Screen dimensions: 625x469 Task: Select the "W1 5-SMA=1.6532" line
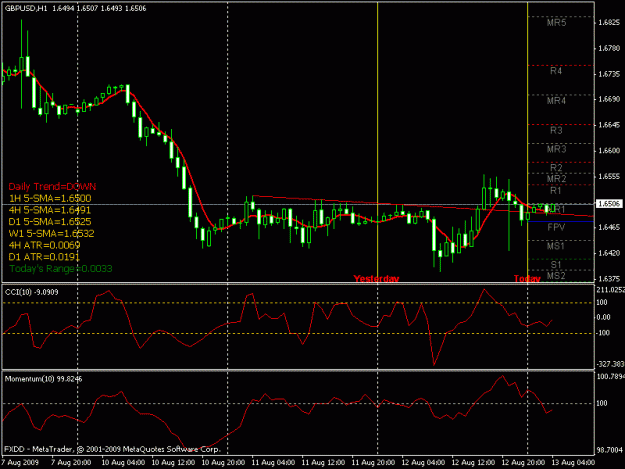coord(51,234)
